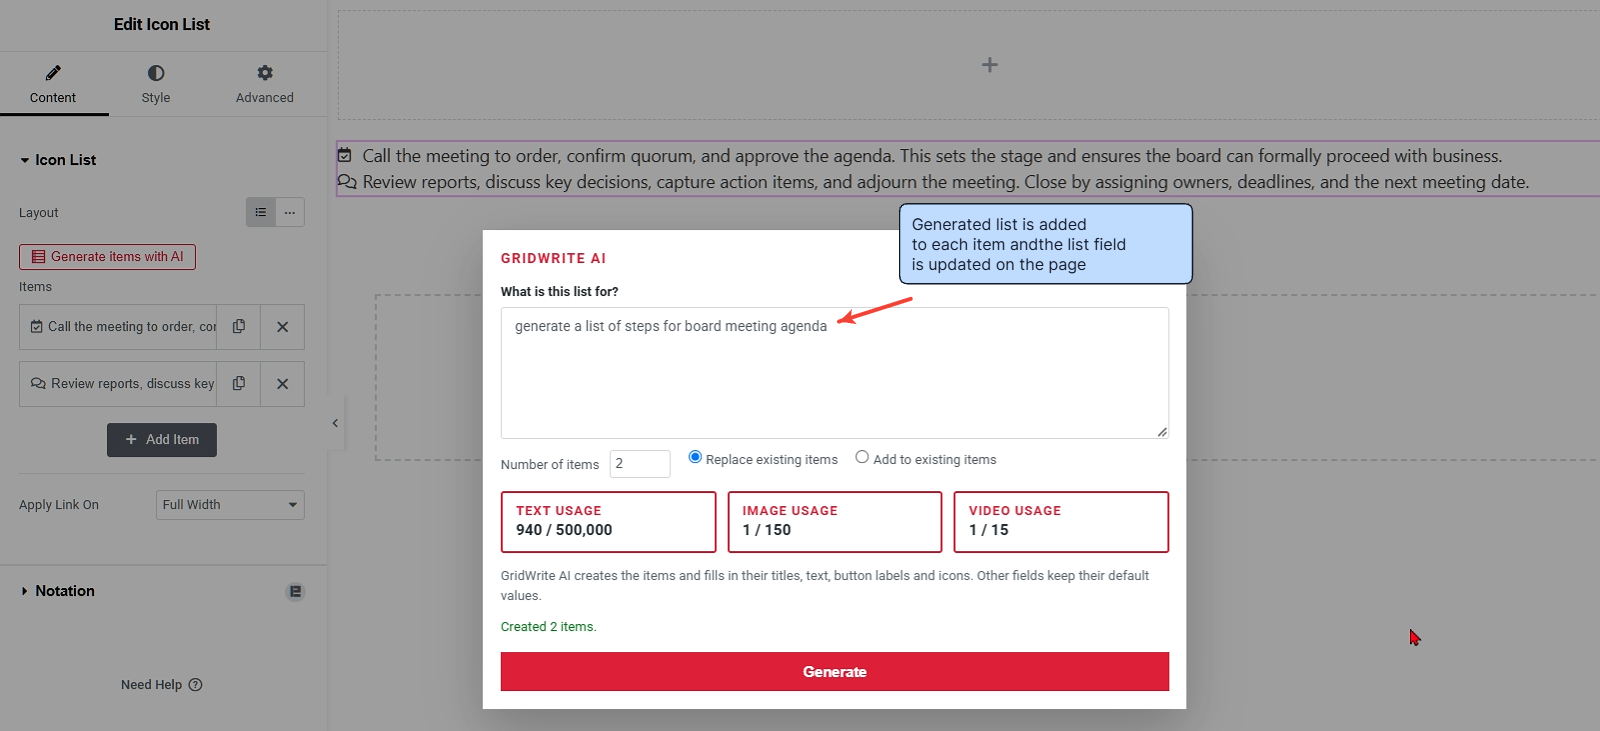Click the GRIDWRITE AI heading
Viewport: 1600px width, 731px height.
pos(554,258)
